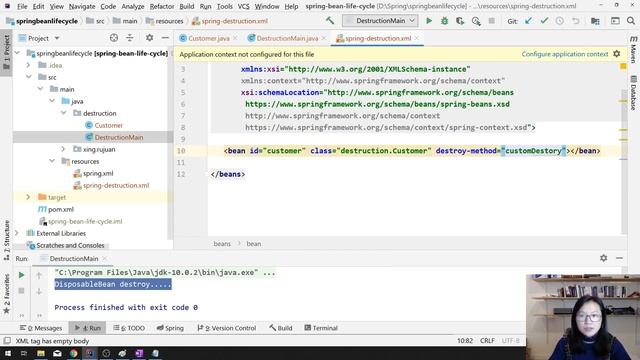Open the Search Everywhere magnifier icon
The width and height of the screenshot is (640, 360).
631,21
